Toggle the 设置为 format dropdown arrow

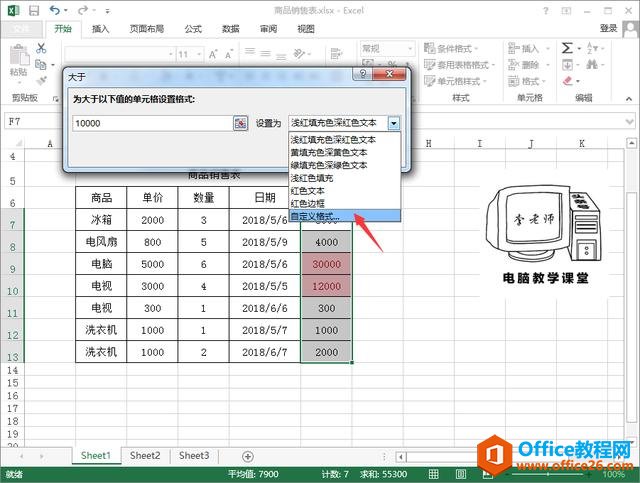coord(394,123)
